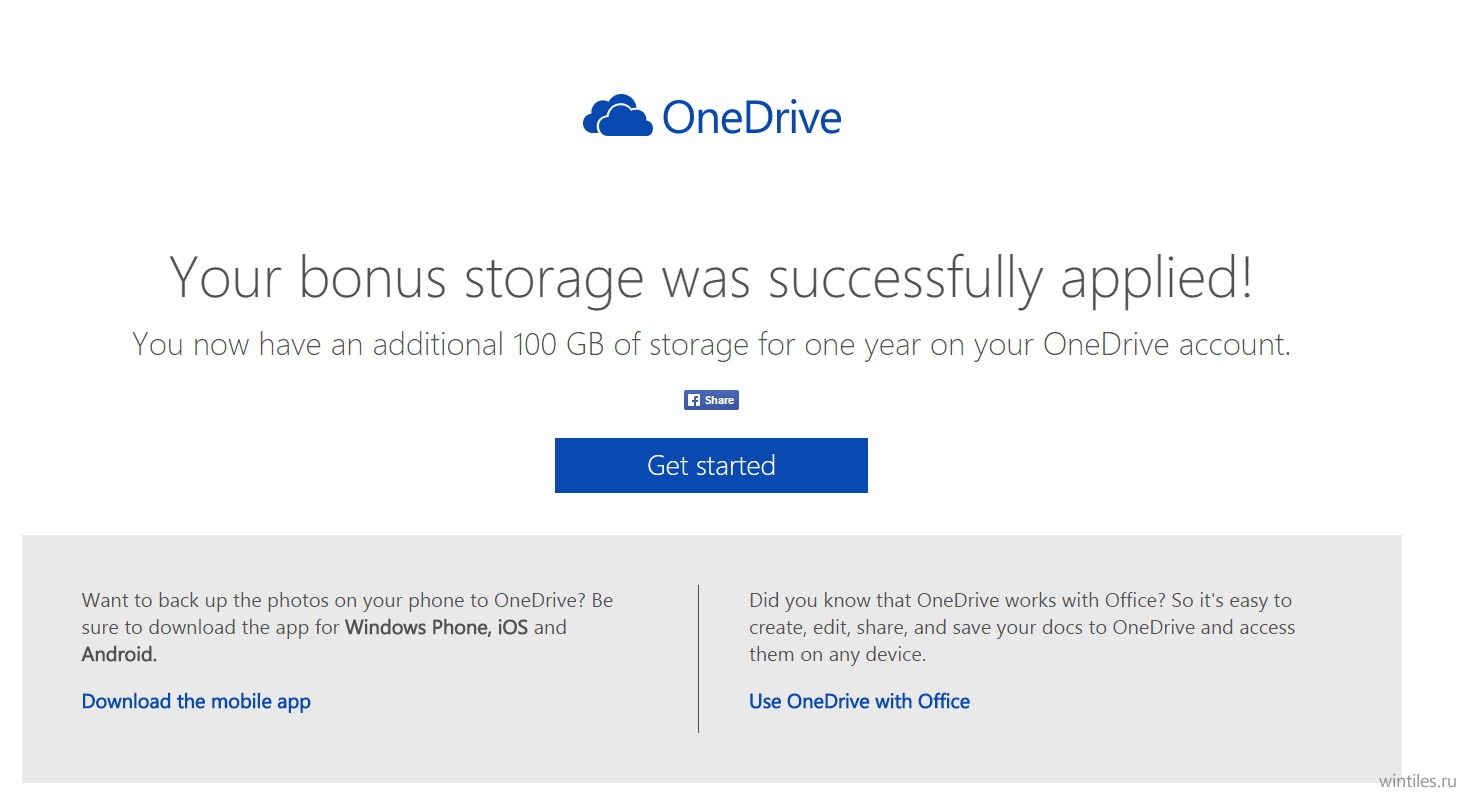The height and width of the screenshot is (804, 1474).
Task: Click the OneDrive cloud logo icon
Action: pyautogui.click(x=616, y=116)
